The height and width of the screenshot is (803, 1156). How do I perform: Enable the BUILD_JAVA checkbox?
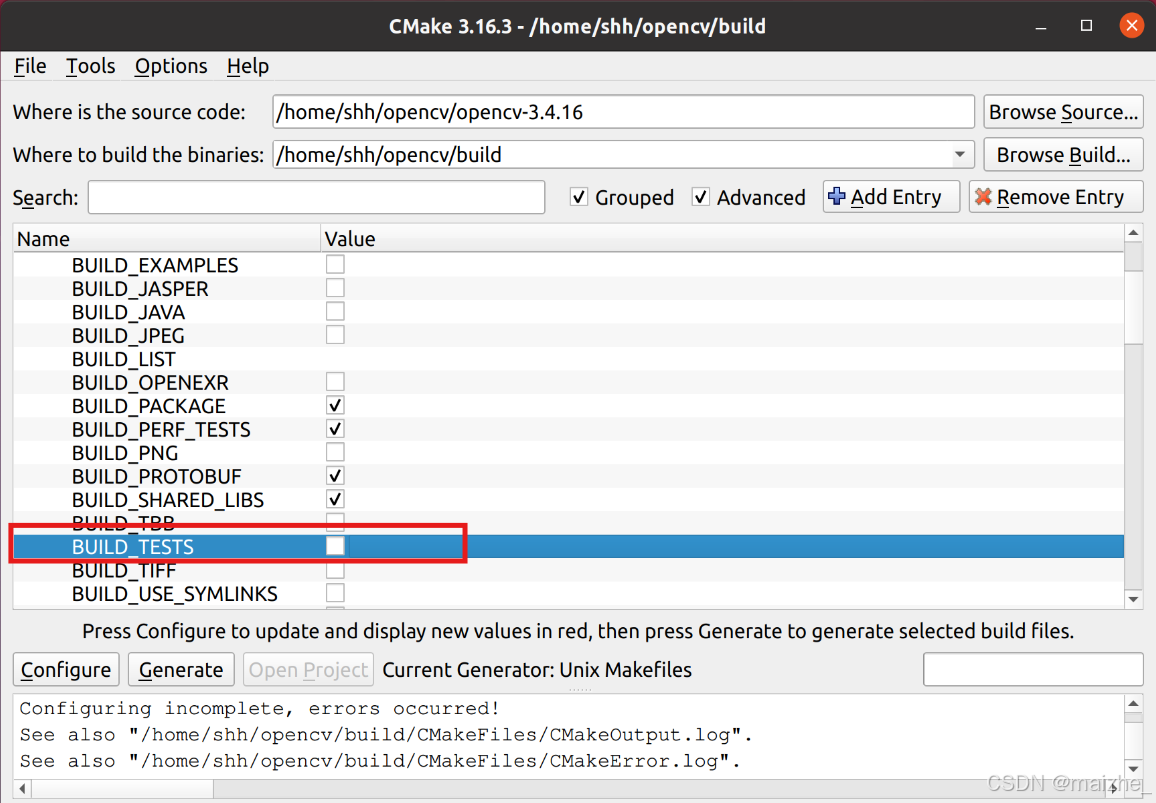(335, 311)
